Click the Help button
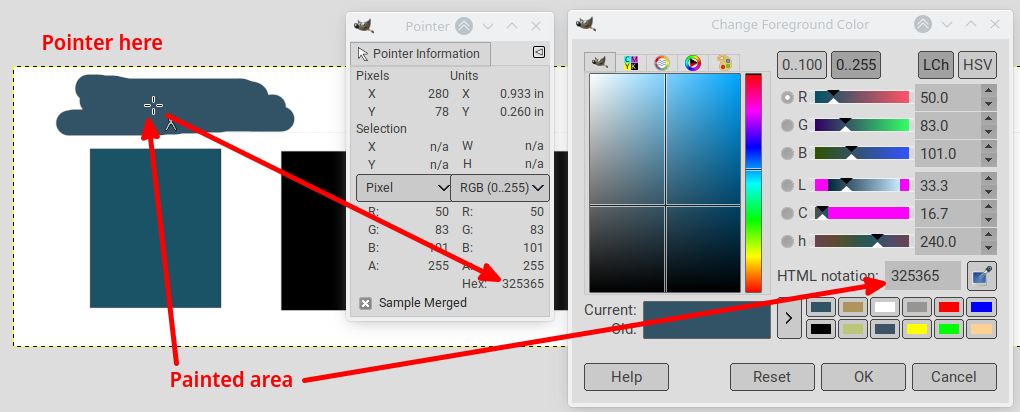The width and height of the screenshot is (1020, 412). 626,377
